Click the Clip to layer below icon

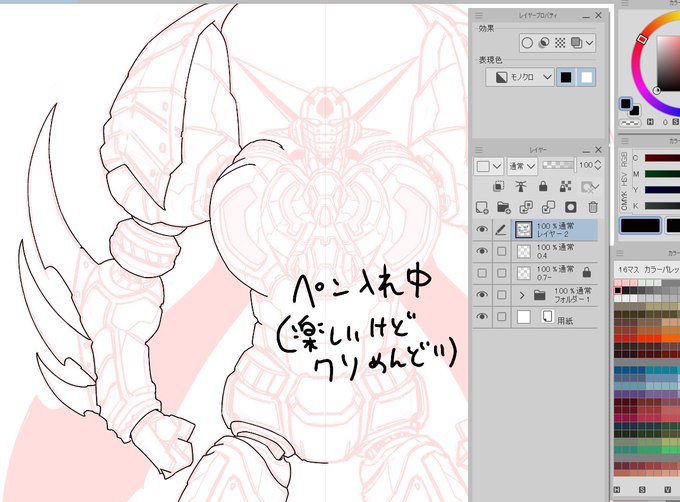click(499, 186)
